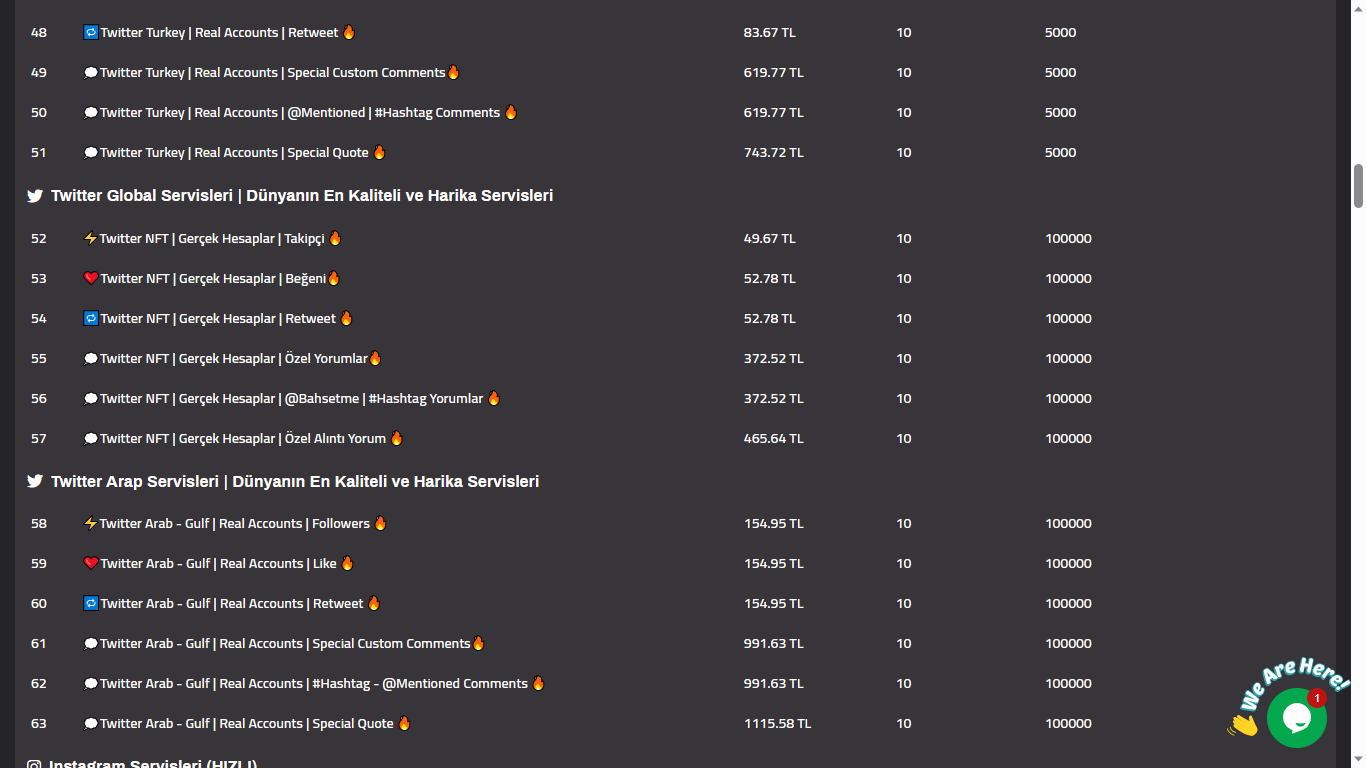
Task: Click Twitter Arap Servisleri section heading
Action: tap(295, 482)
